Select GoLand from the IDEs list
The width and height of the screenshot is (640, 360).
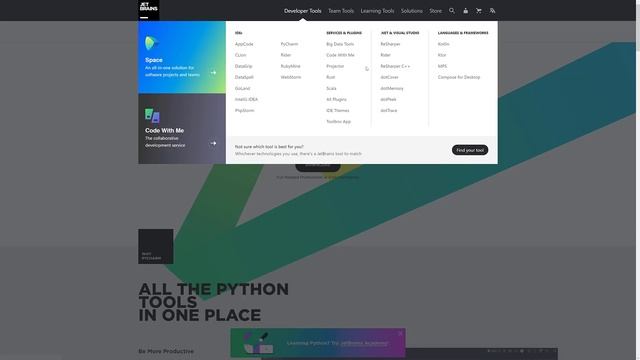[242, 88]
